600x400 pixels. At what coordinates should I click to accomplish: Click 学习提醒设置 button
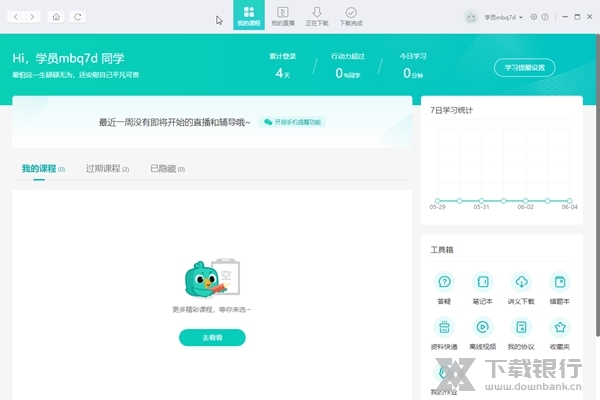(x=525, y=68)
